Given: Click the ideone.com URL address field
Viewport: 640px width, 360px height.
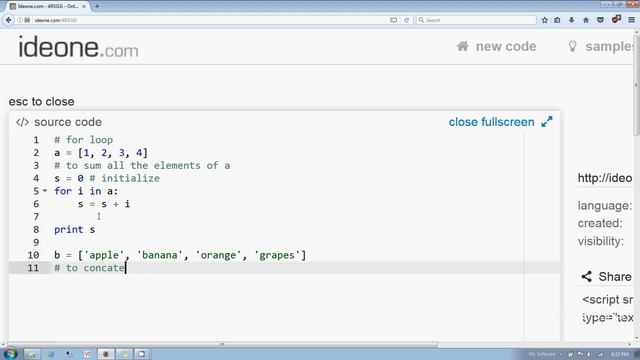Looking at the screenshot, I should tap(204, 20).
